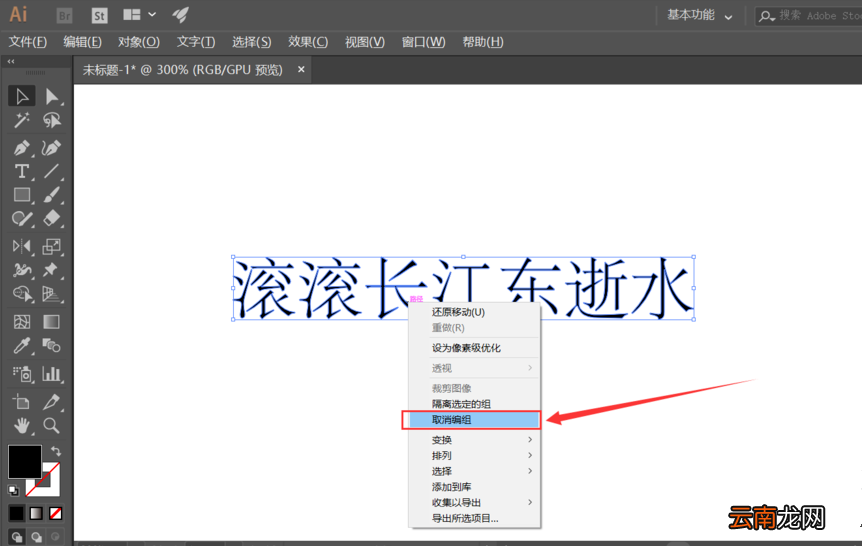Select the Line Segment tool
Screen dimensions: 862x546
pos(52,171)
